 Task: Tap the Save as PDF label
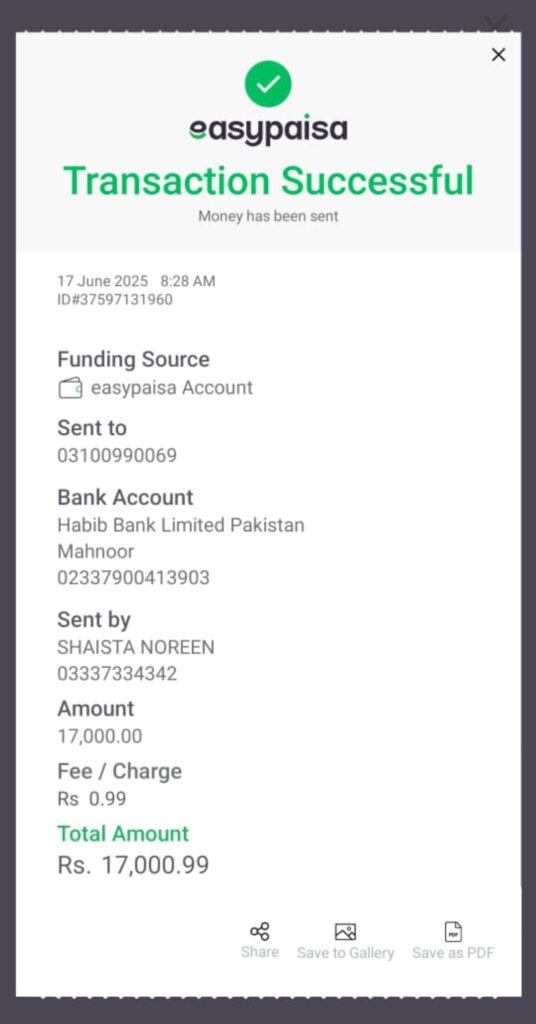click(453, 953)
